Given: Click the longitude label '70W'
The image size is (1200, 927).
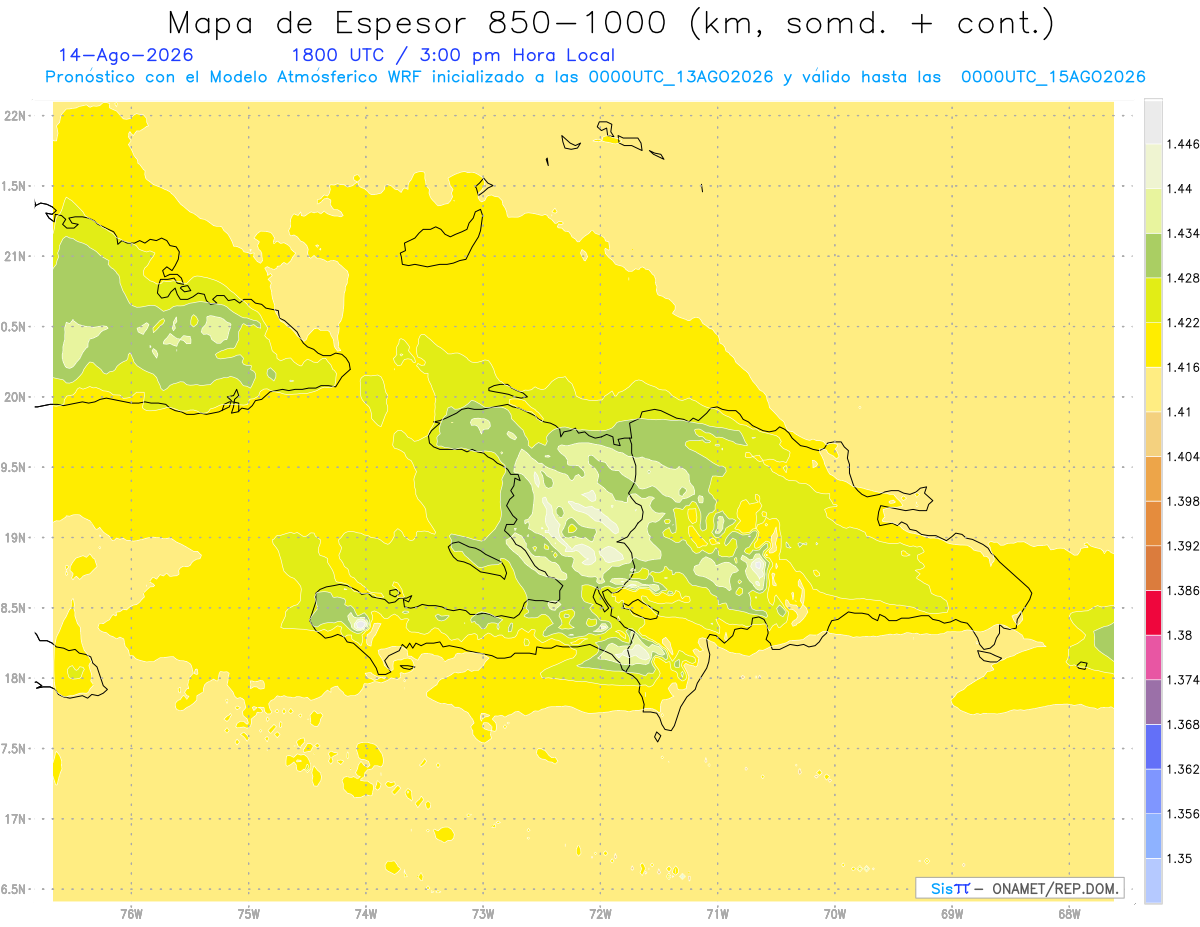Looking at the screenshot, I should click(835, 913).
